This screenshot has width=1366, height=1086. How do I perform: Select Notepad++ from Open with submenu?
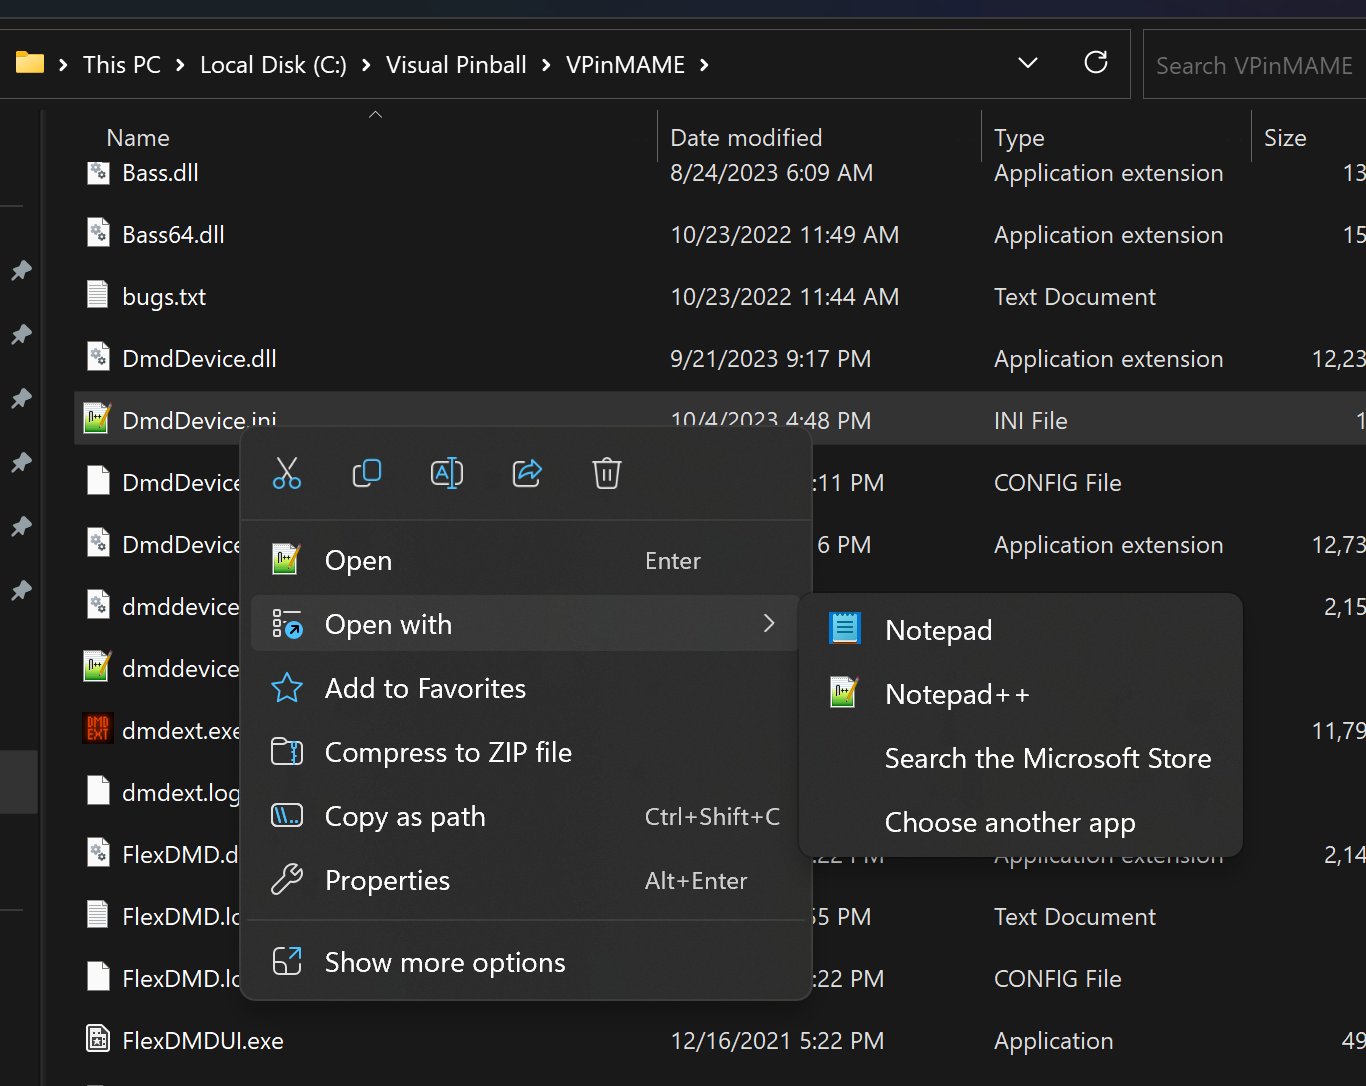point(956,694)
